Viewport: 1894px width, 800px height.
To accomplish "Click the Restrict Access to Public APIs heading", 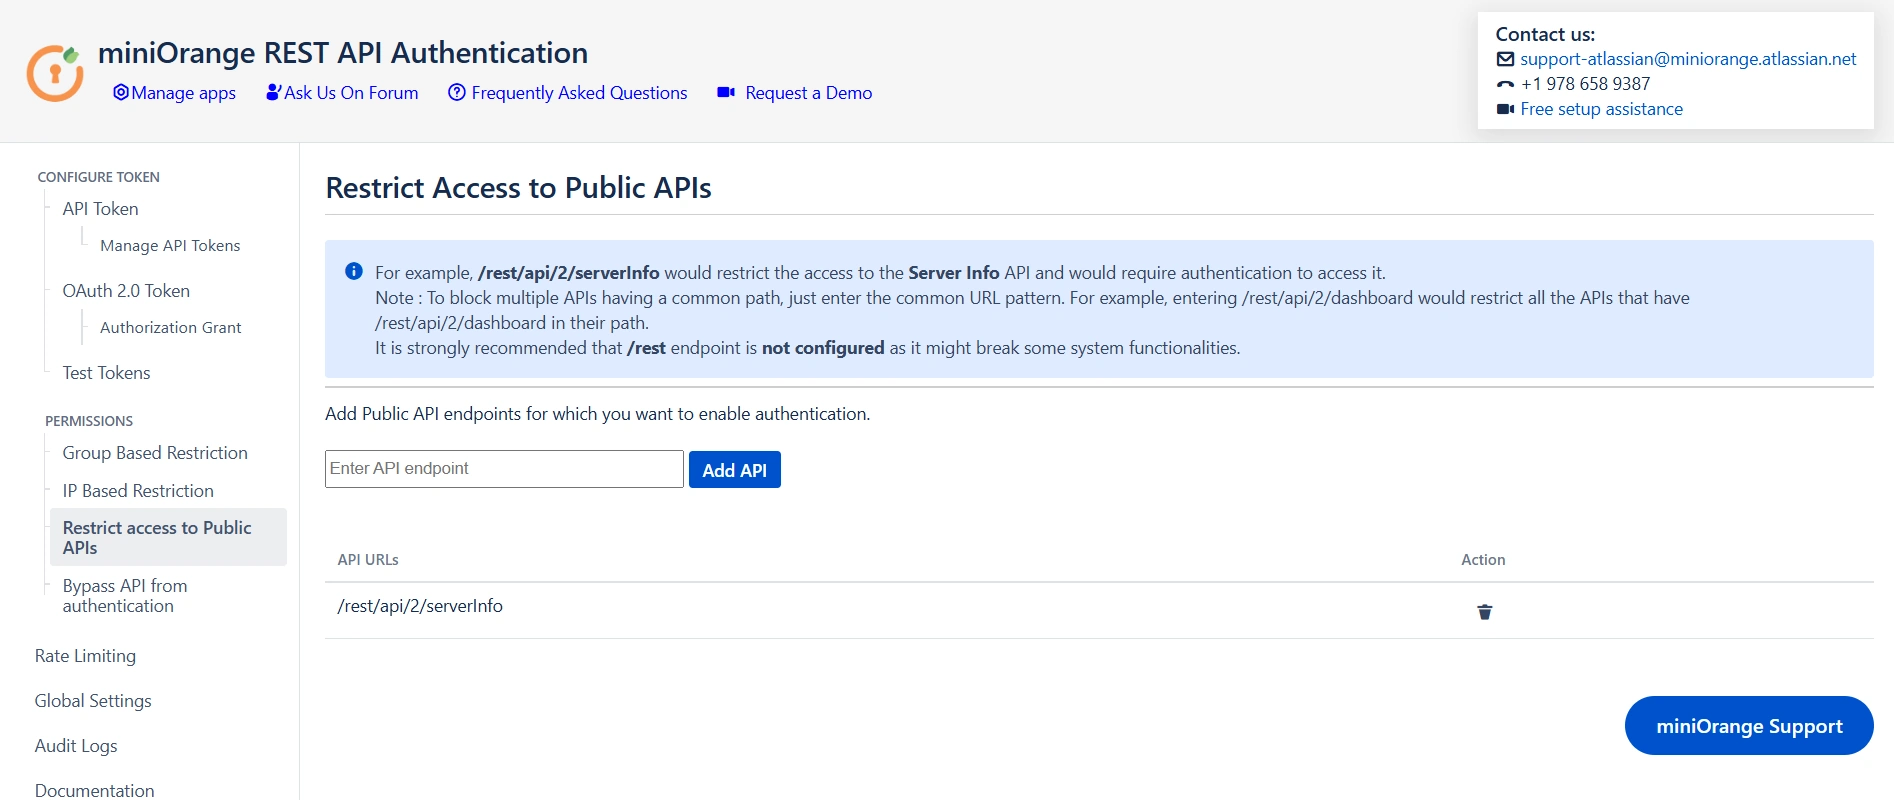I will click(518, 188).
